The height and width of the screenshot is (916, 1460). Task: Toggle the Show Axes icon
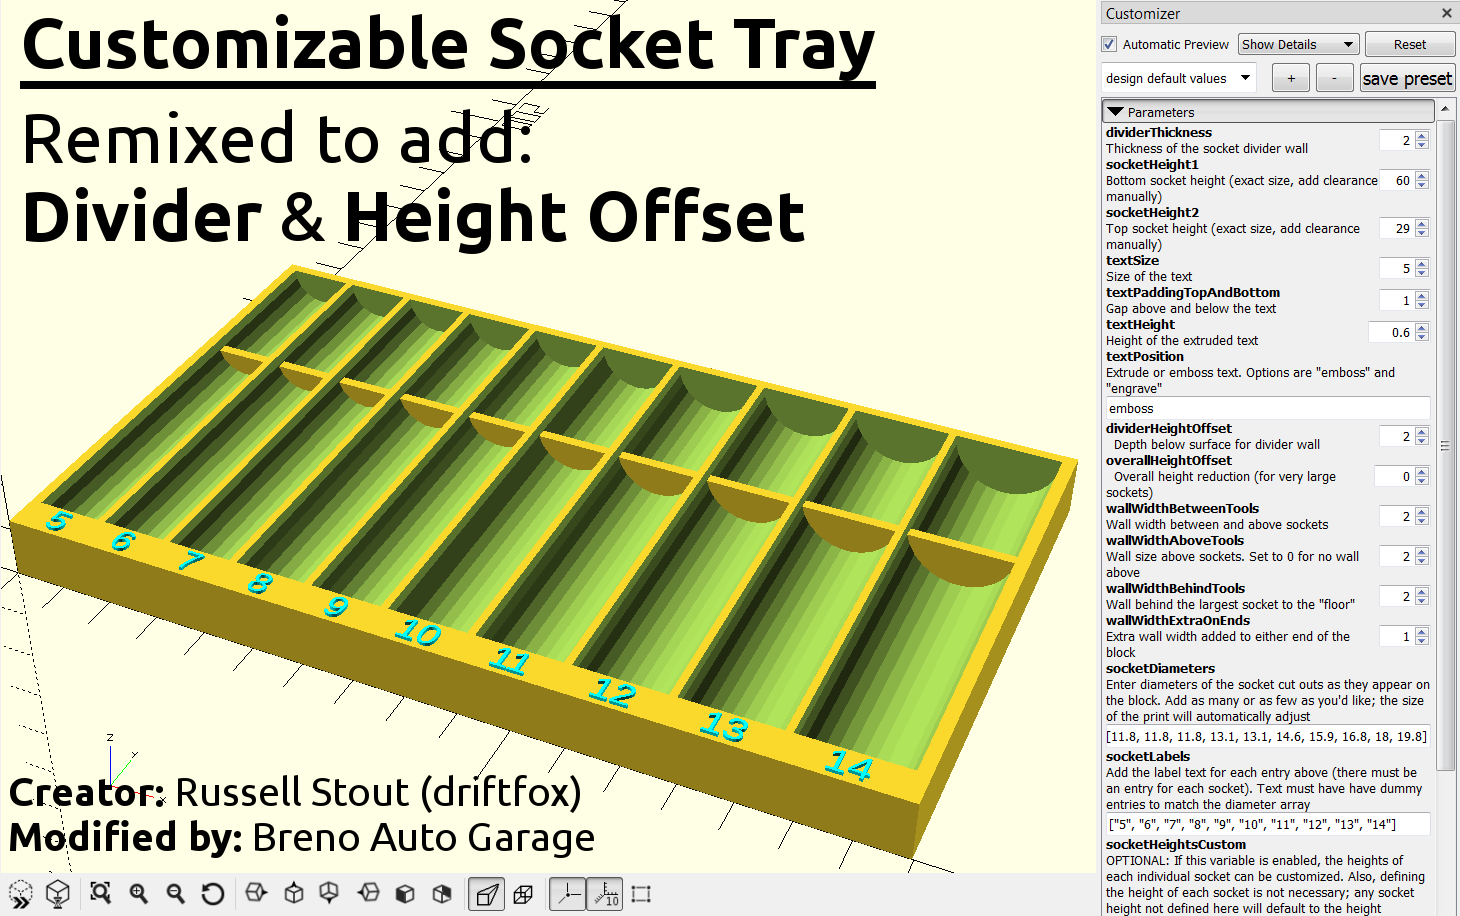point(567,893)
